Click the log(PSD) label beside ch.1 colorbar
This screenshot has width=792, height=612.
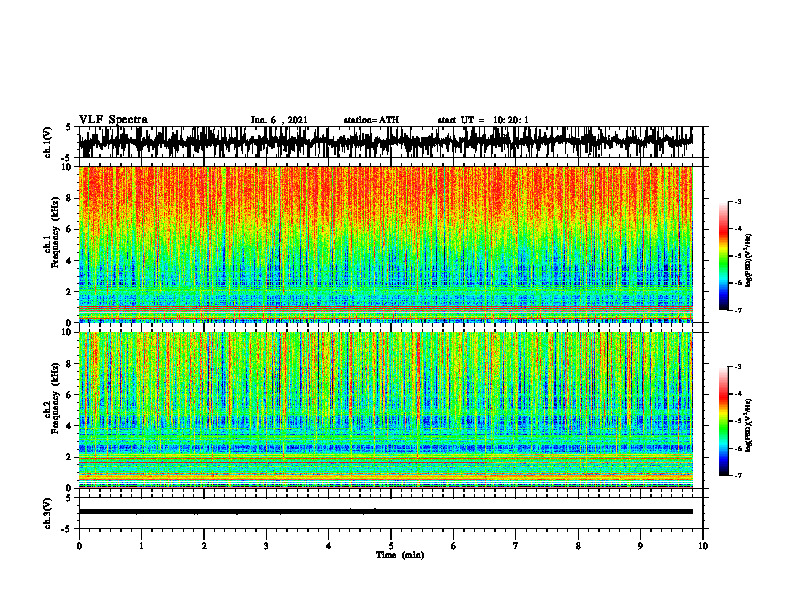click(748, 260)
